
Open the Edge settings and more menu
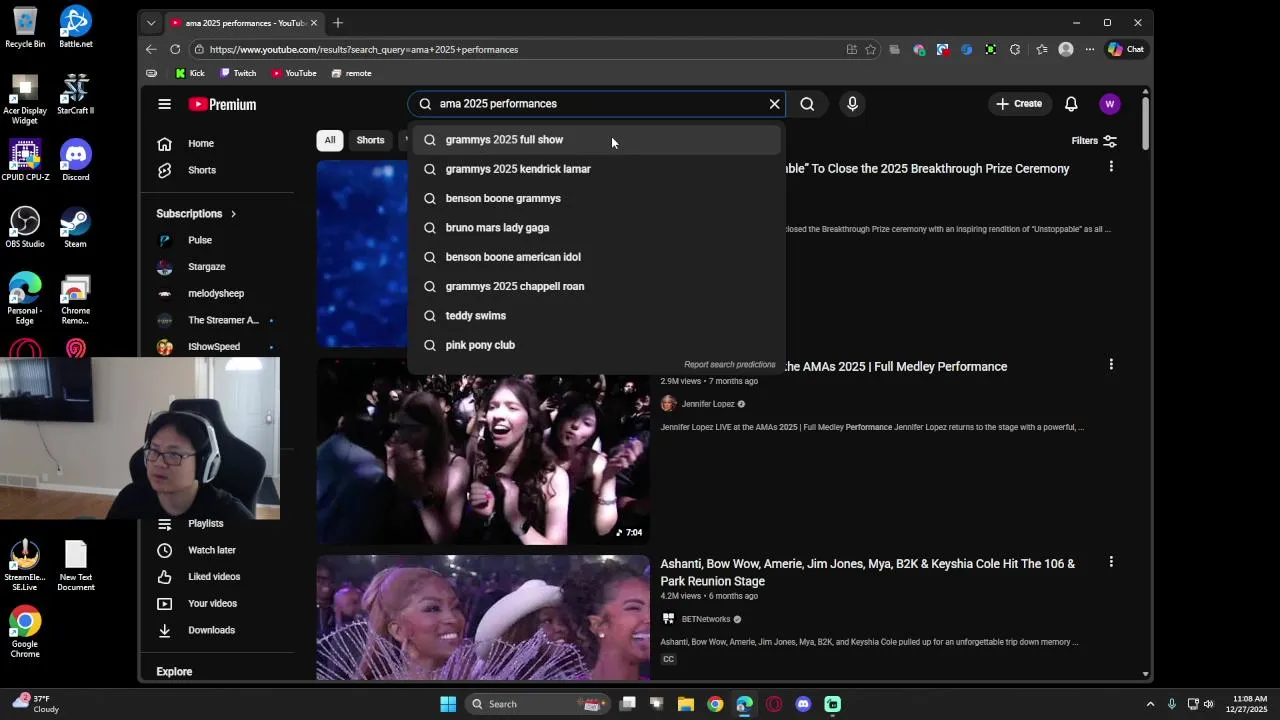(x=1090, y=49)
